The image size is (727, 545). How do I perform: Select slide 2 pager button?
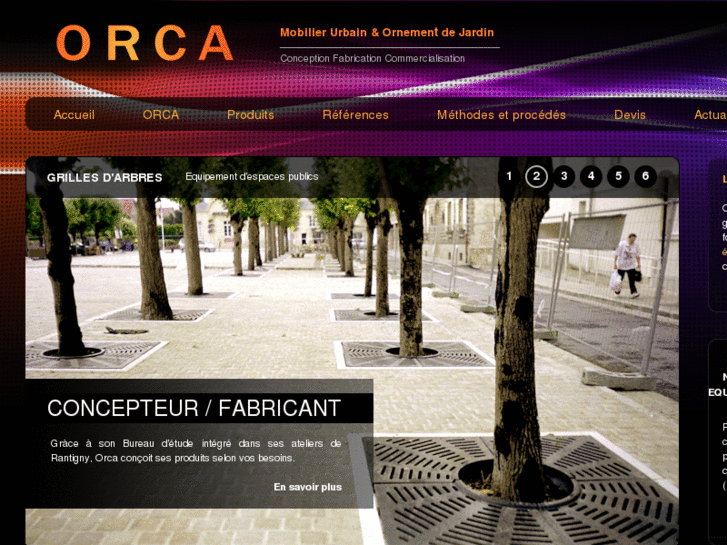(536, 176)
